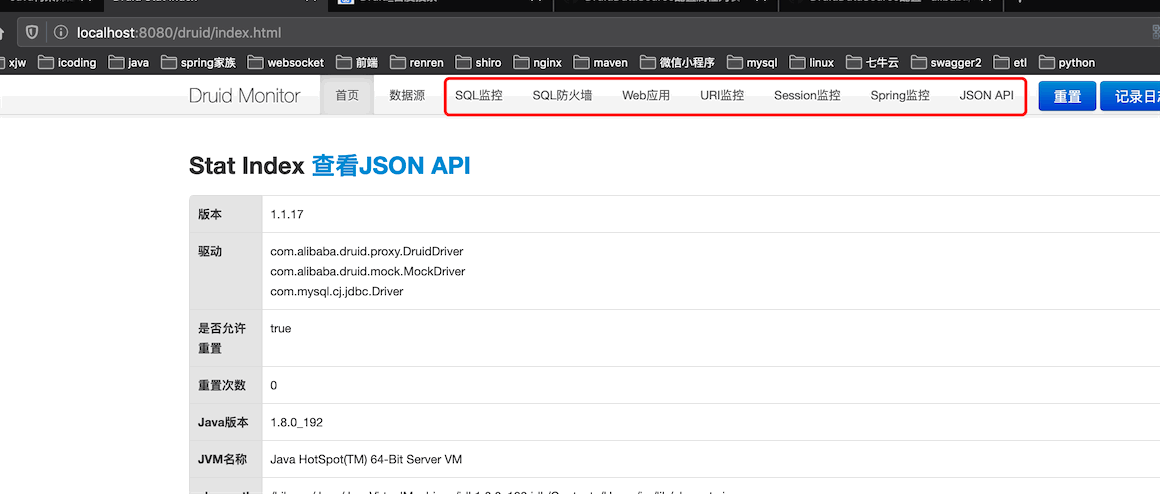Image resolution: width=1160 pixels, height=494 pixels.
Task: Follow the 查看JSON API heading link
Action: [391, 166]
